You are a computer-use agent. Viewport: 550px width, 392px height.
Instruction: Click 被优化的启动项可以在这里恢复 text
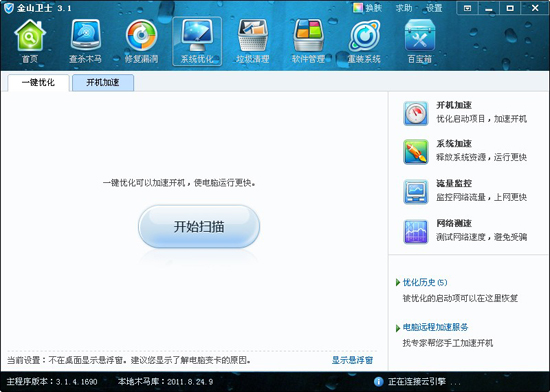(460, 298)
